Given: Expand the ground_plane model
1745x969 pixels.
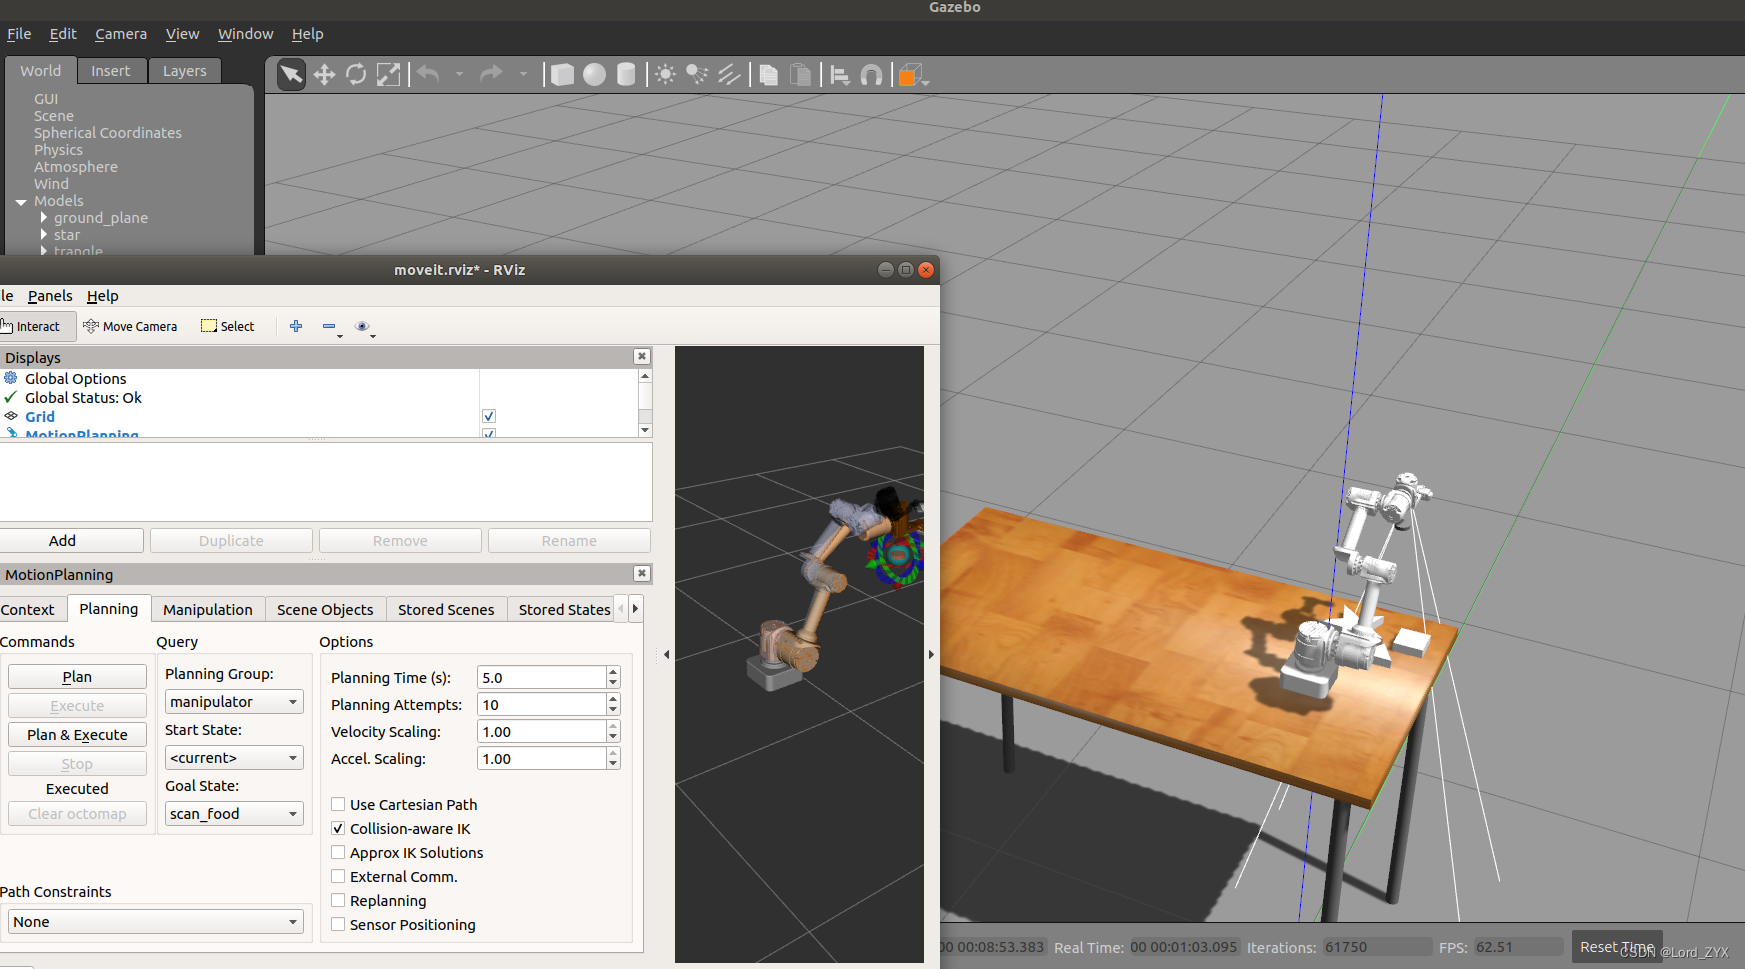Looking at the screenshot, I should [44, 217].
